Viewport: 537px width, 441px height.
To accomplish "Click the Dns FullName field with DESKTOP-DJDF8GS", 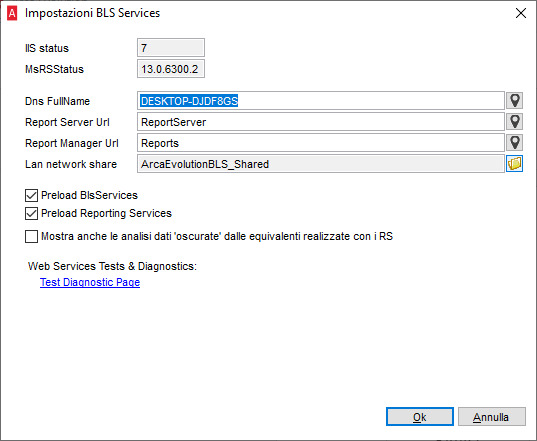I will point(321,101).
